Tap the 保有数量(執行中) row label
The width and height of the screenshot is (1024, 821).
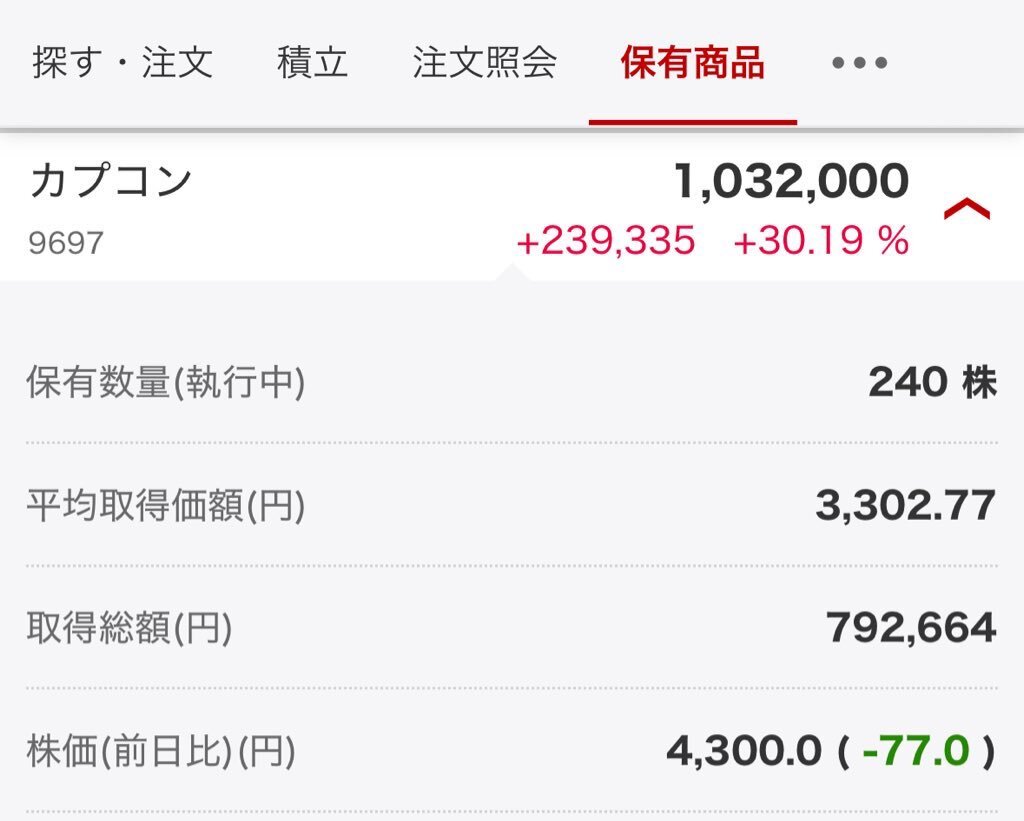[x=166, y=382]
